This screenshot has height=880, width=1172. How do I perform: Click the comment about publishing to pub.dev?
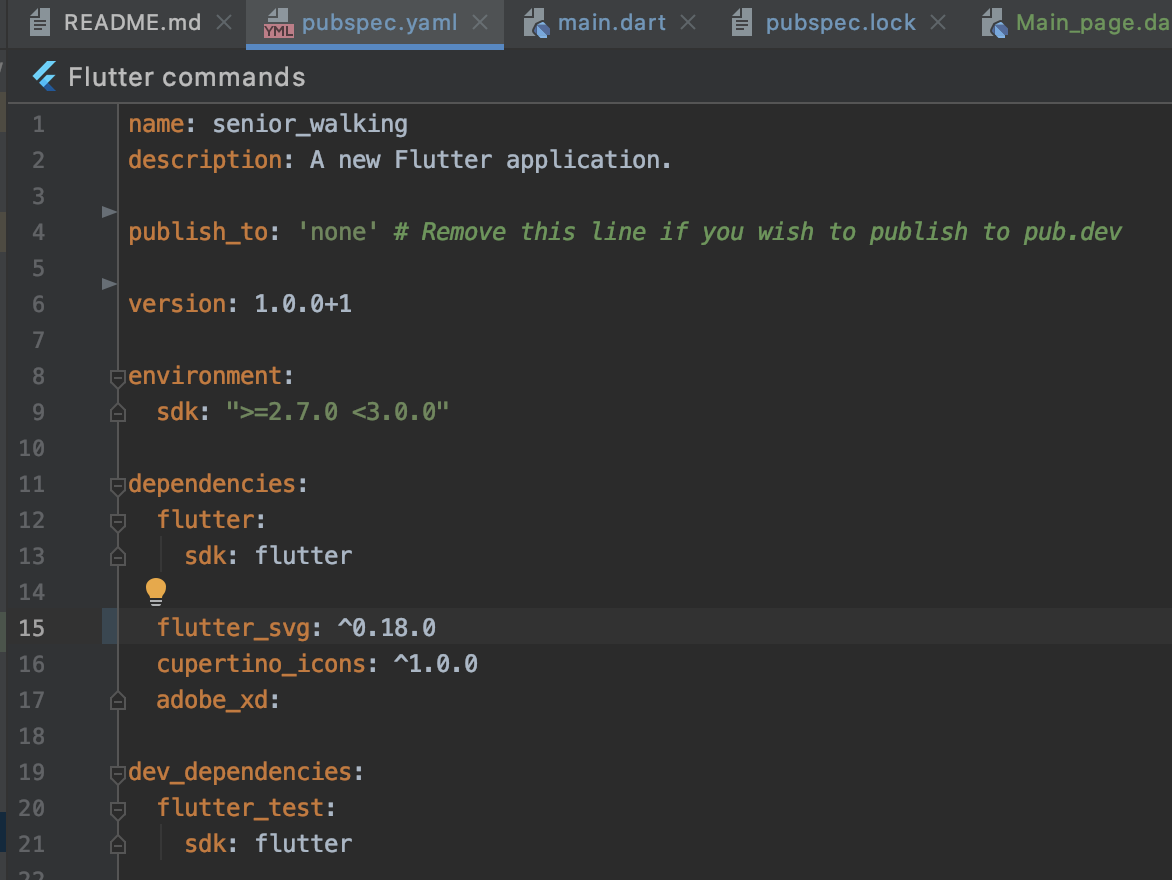pos(757,232)
